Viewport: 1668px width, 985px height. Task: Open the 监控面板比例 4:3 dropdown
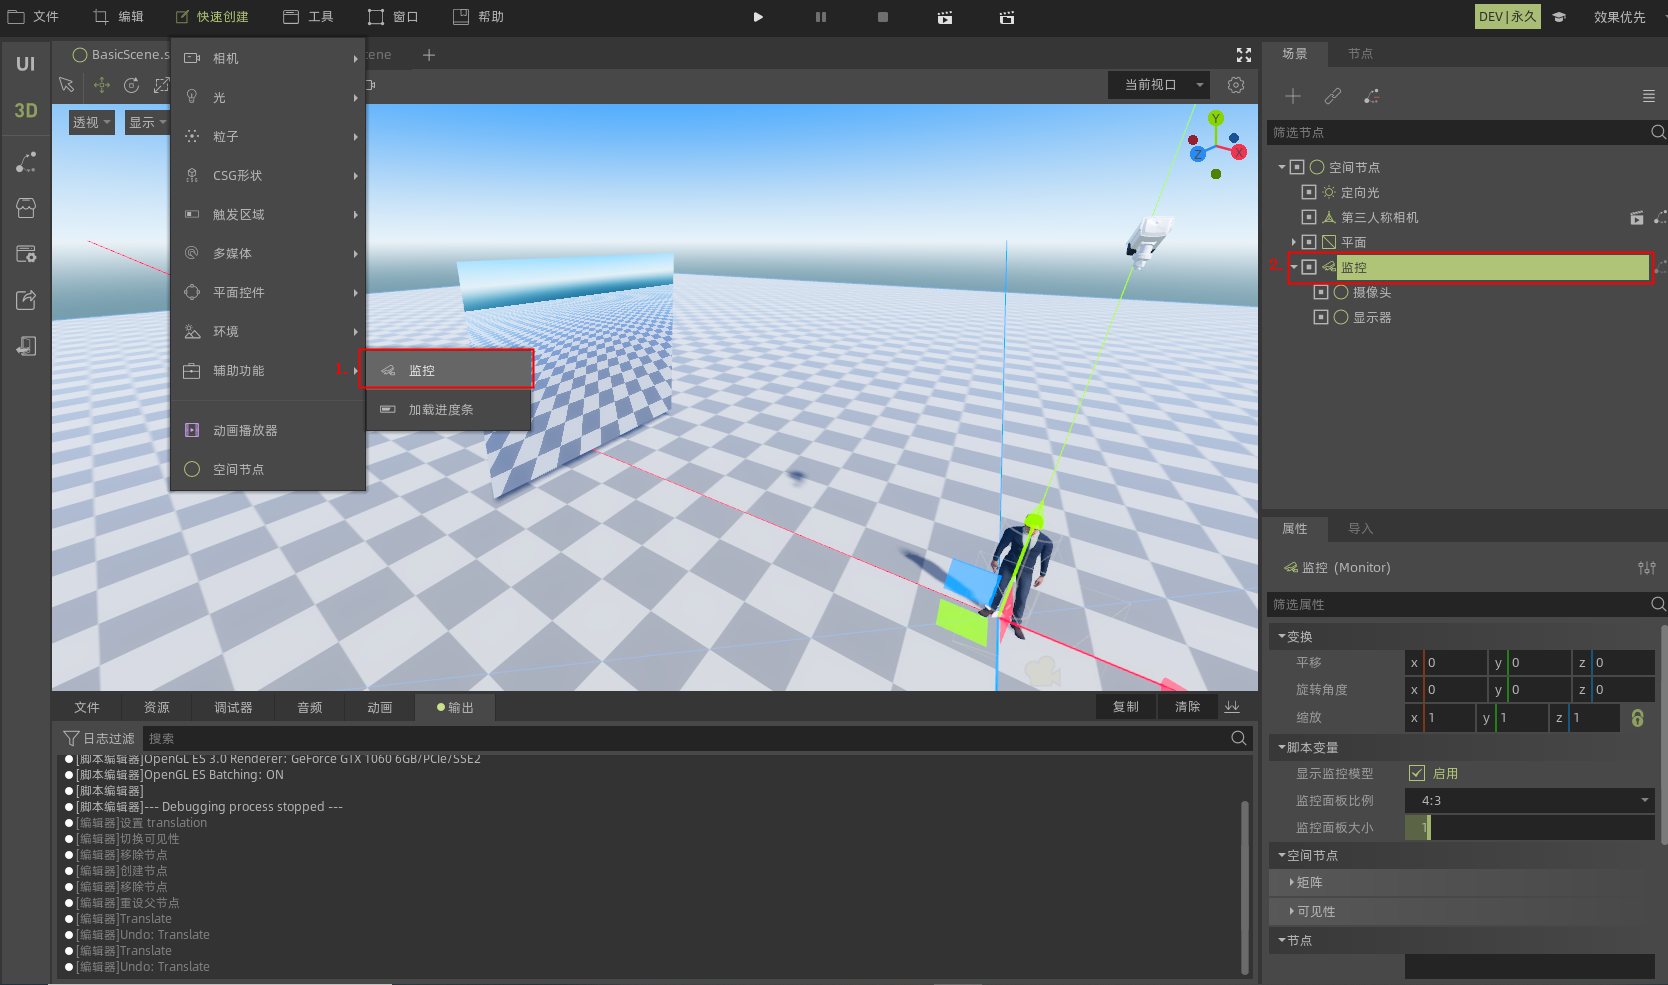[x=1529, y=800]
